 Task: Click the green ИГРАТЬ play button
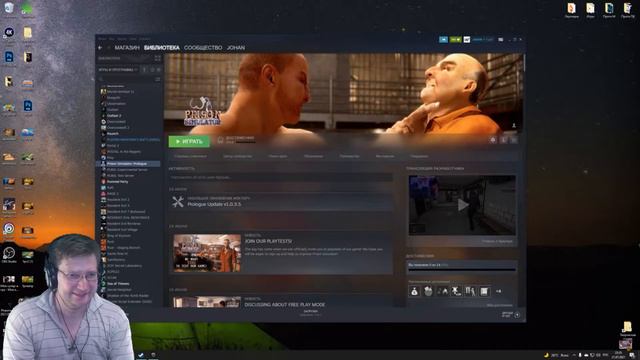[189, 141]
